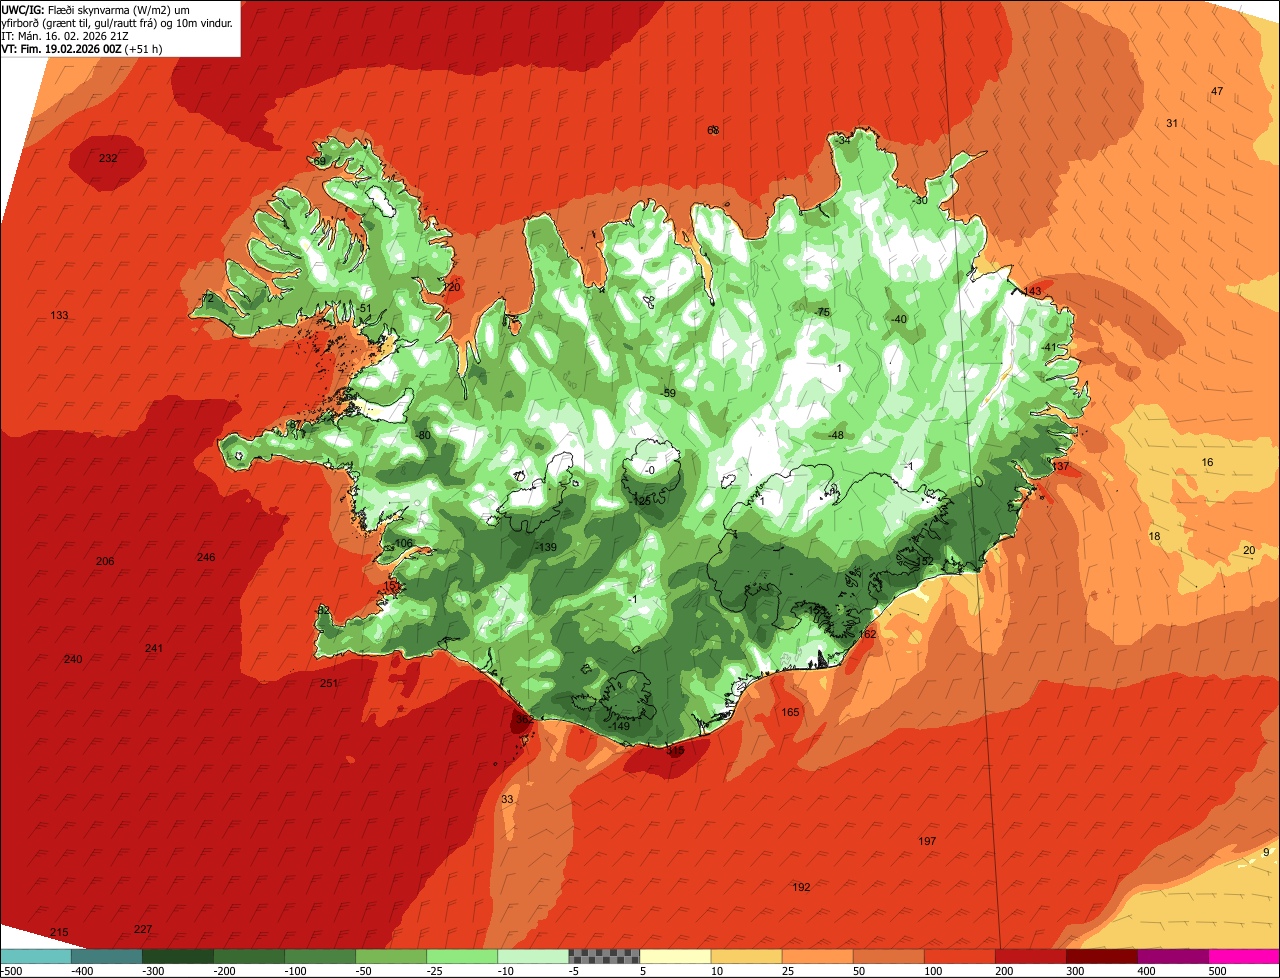Click the flux value 165 on the map
The image size is (1280, 978).
[x=791, y=713]
